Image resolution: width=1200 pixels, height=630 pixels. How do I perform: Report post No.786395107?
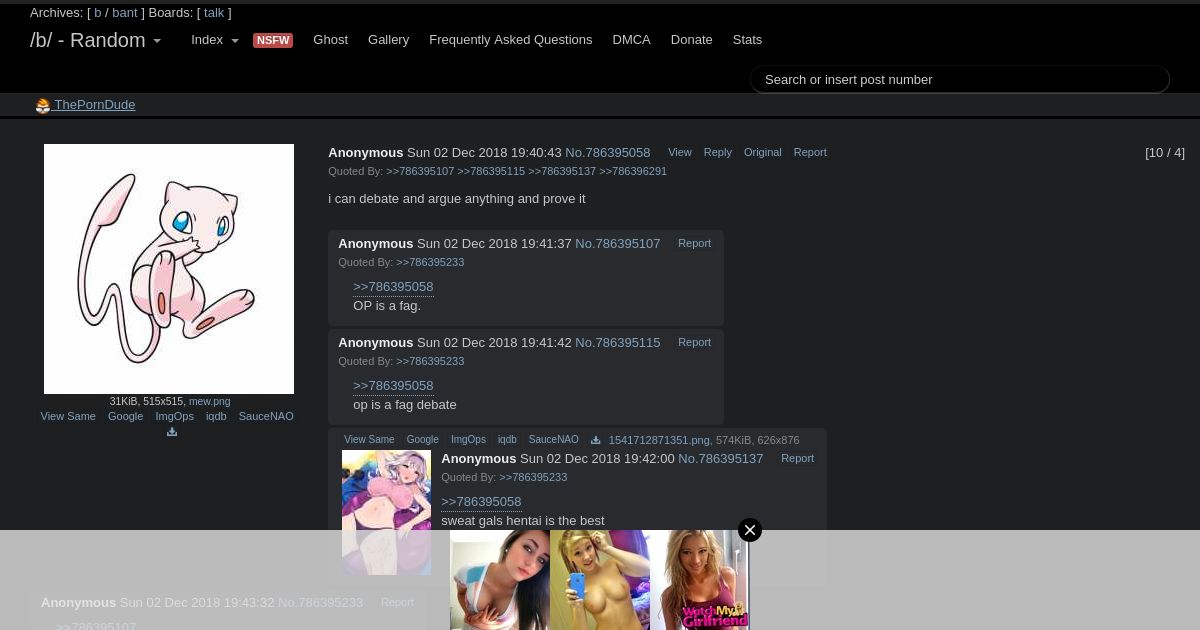click(694, 243)
